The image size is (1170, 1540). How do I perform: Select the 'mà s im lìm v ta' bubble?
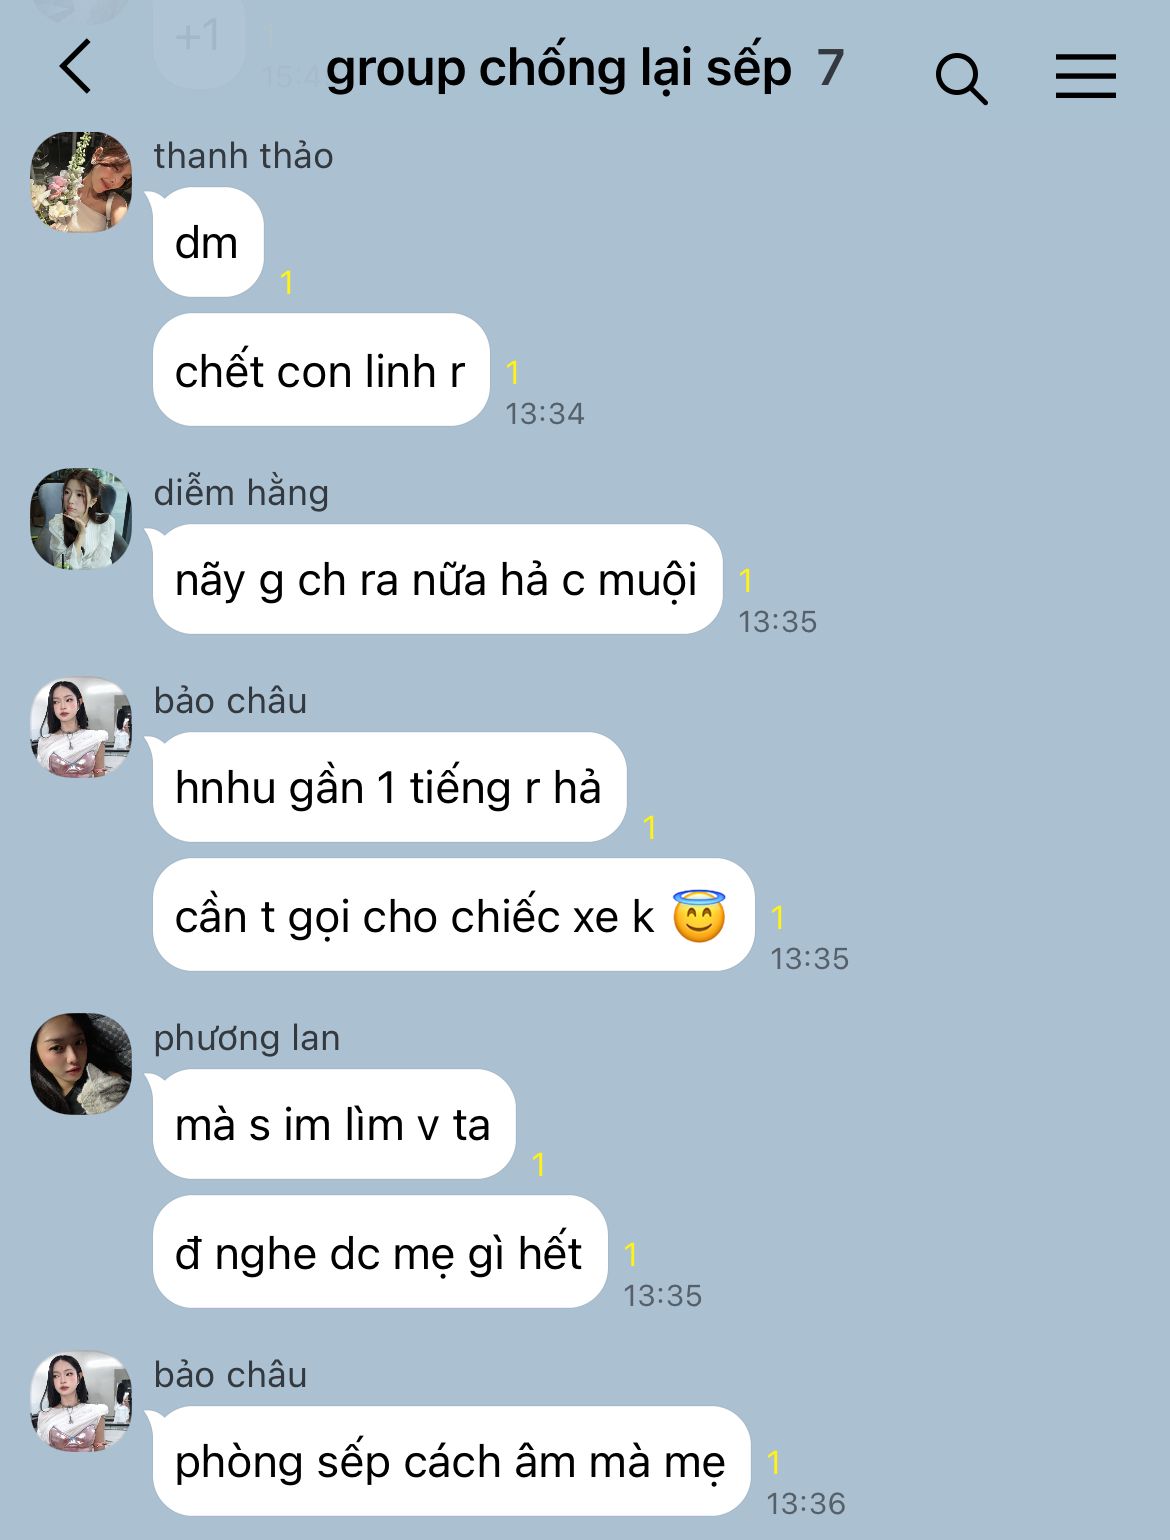334,1124
